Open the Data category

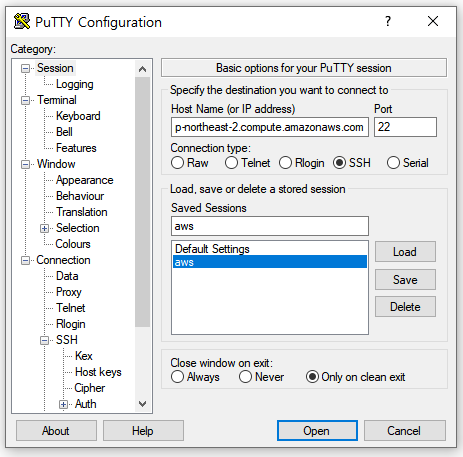[67, 276]
